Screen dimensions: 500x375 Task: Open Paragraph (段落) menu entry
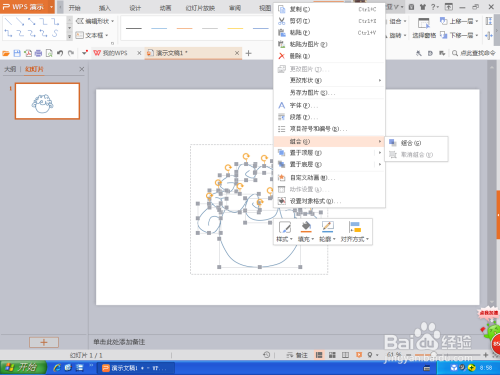pos(329,117)
